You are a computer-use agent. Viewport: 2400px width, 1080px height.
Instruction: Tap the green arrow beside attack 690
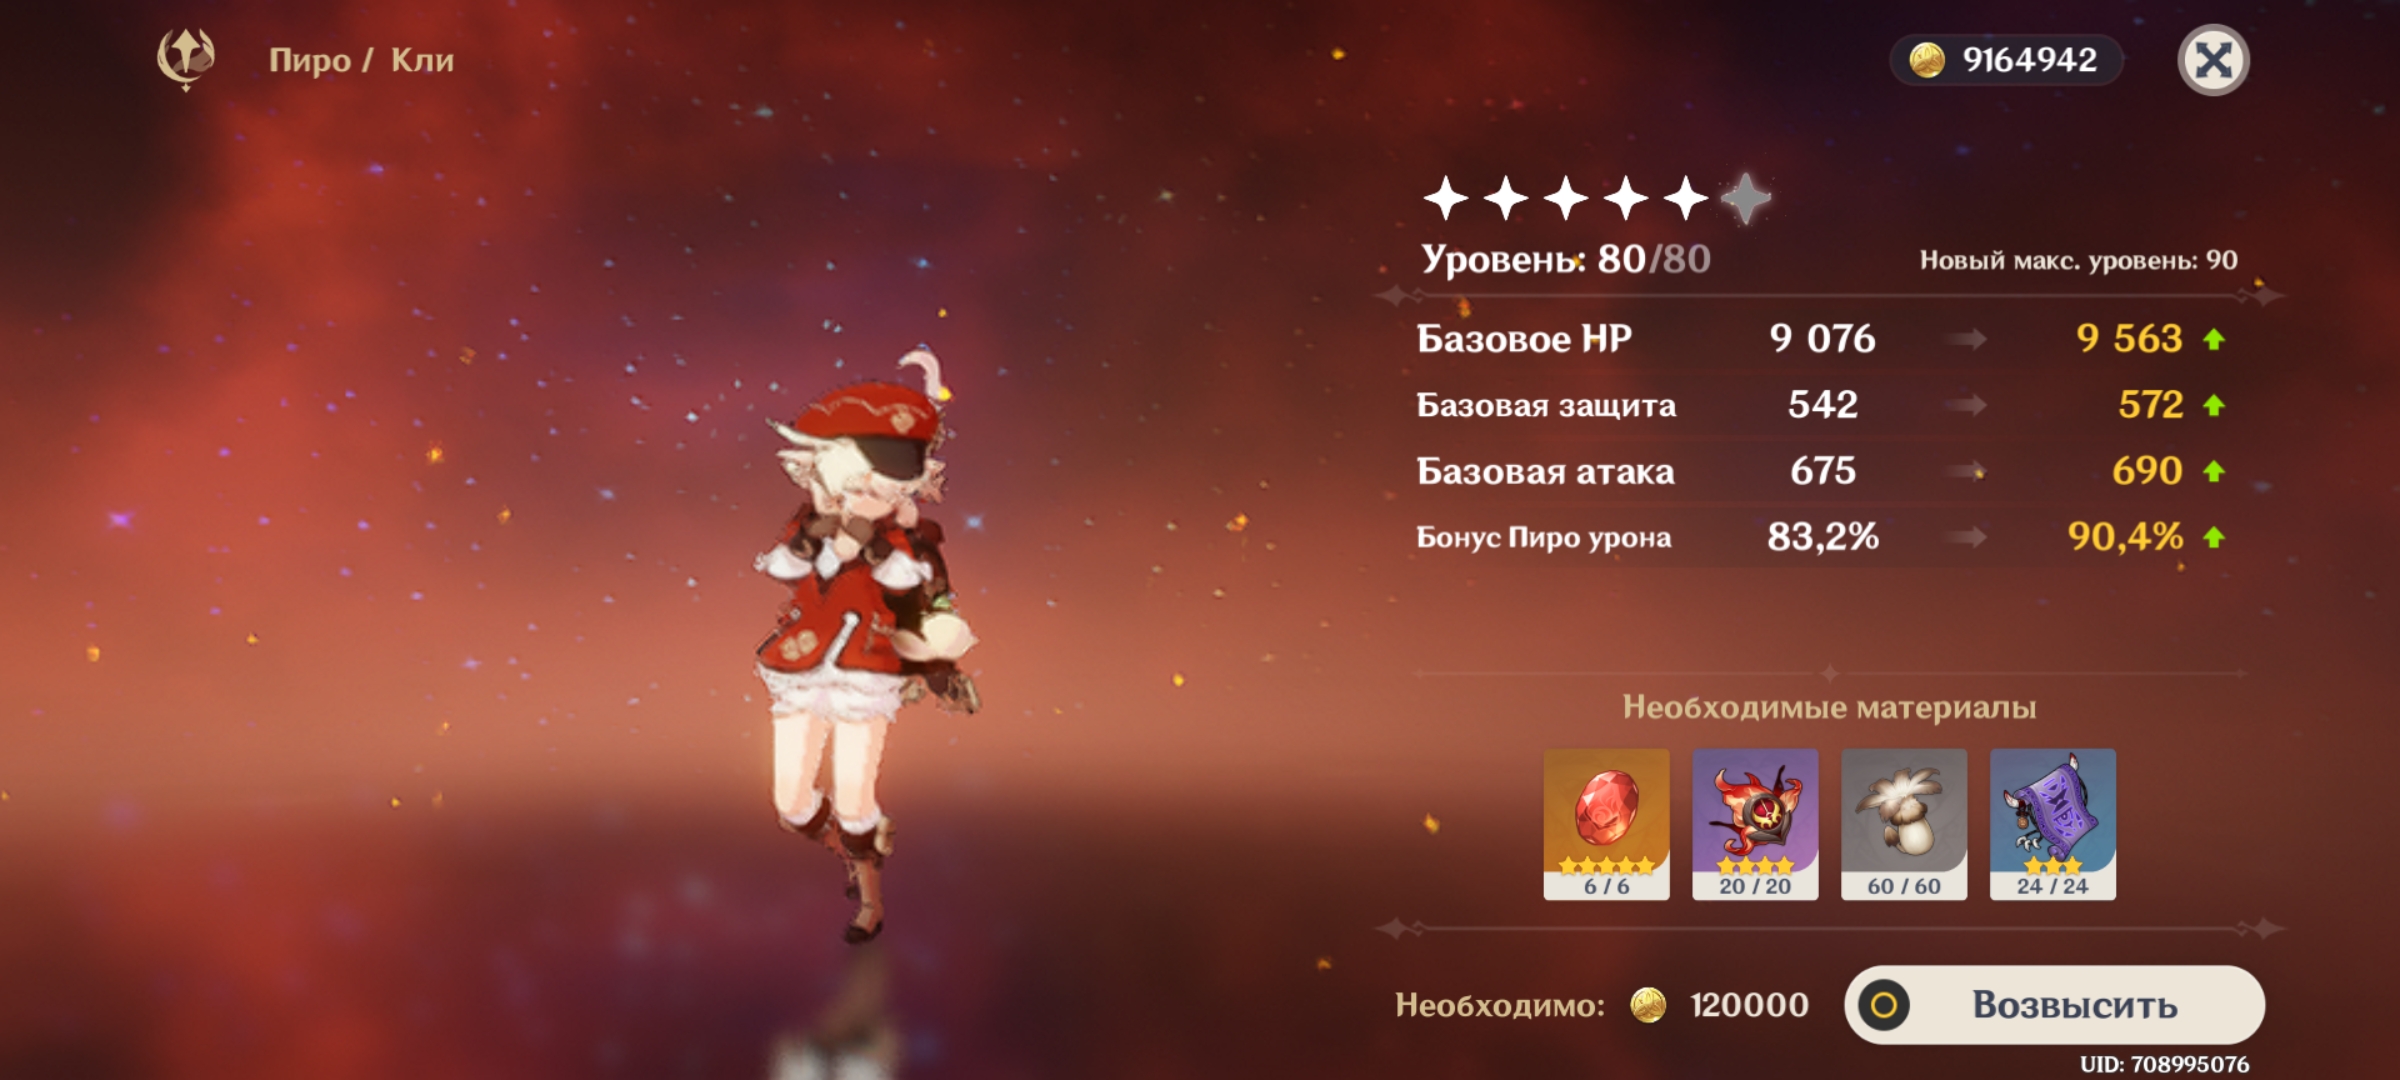2214,471
